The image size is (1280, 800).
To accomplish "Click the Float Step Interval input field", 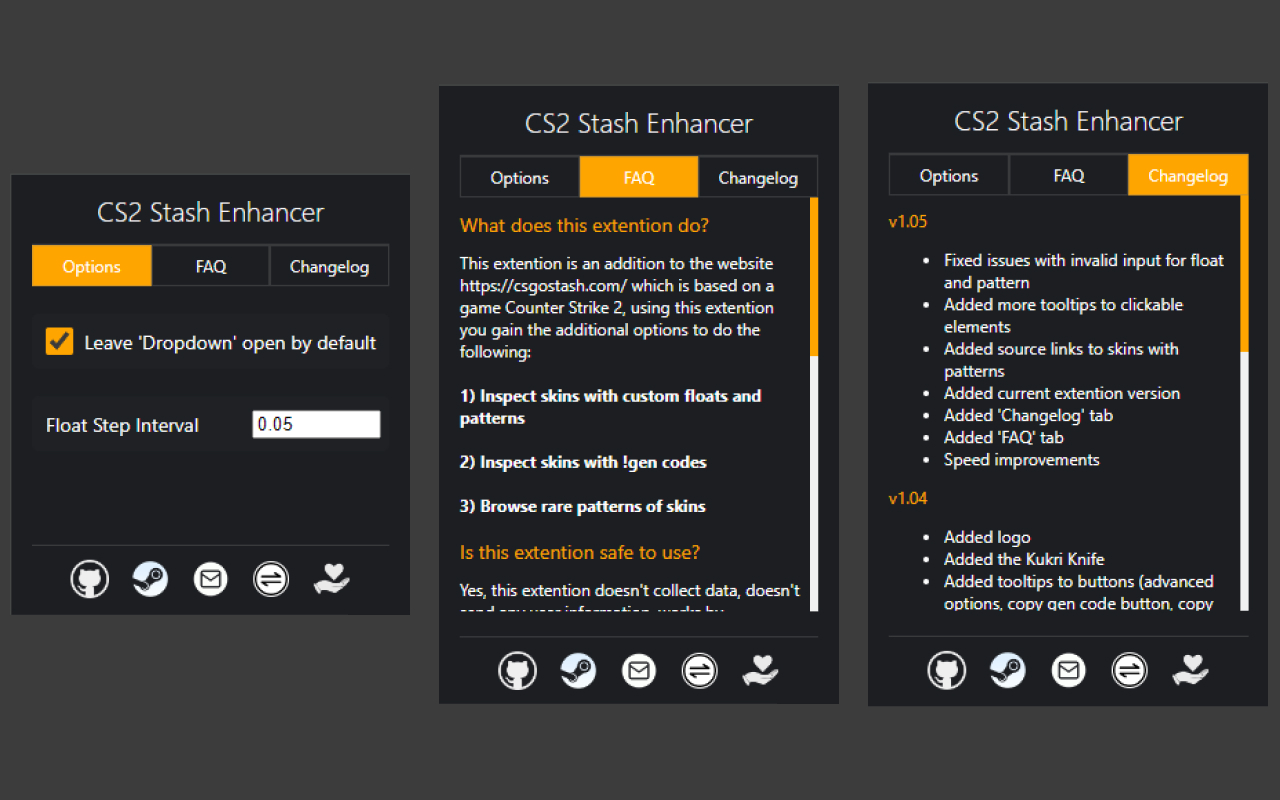I will (316, 424).
